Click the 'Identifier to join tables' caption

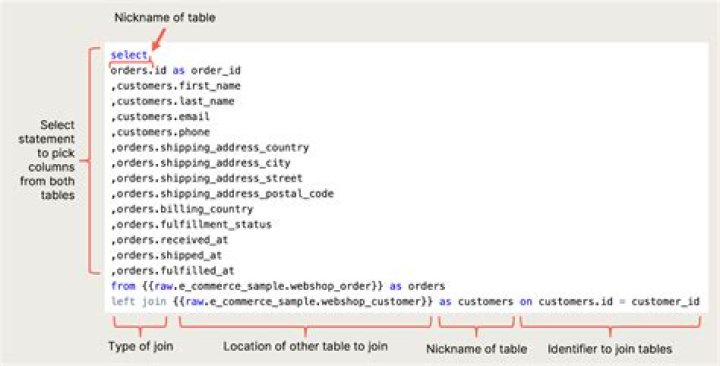click(x=610, y=349)
